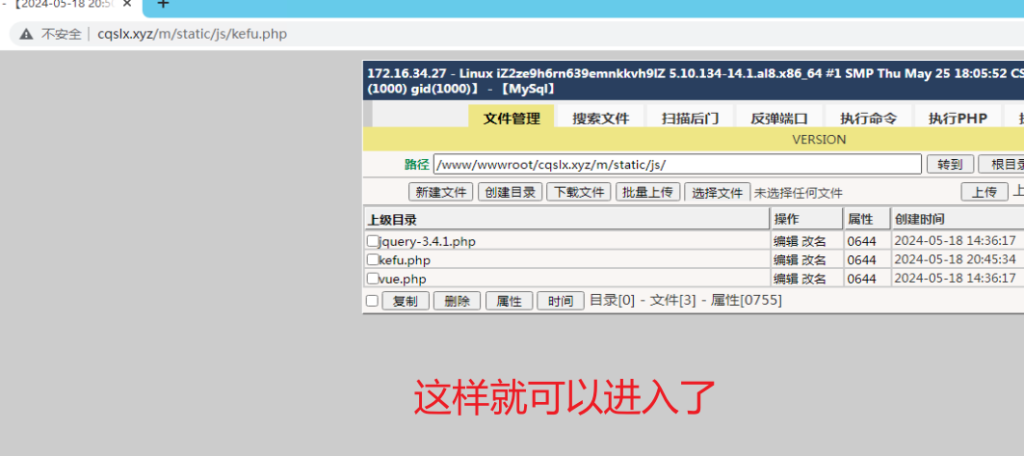1024x456 pixels.
Task: Select the kefu.php file checkbox
Action: click(x=373, y=260)
